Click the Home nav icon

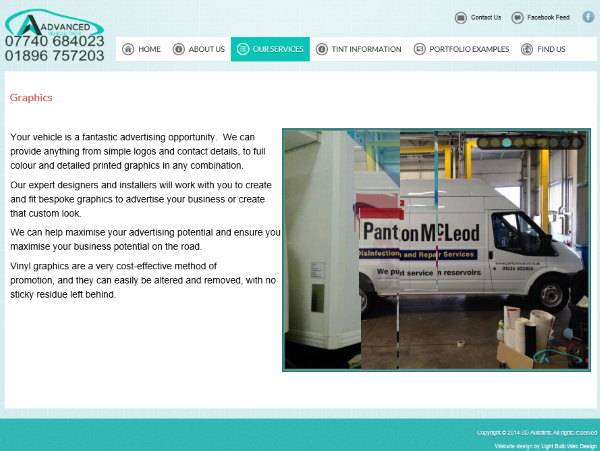pos(127,49)
